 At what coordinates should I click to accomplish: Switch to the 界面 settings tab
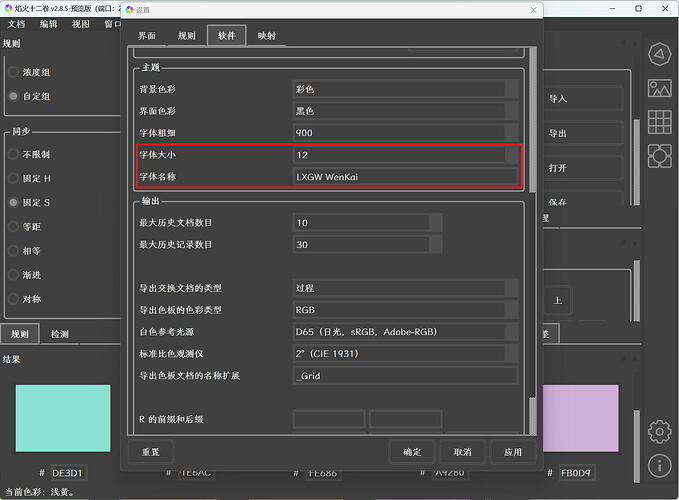tap(147, 36)
